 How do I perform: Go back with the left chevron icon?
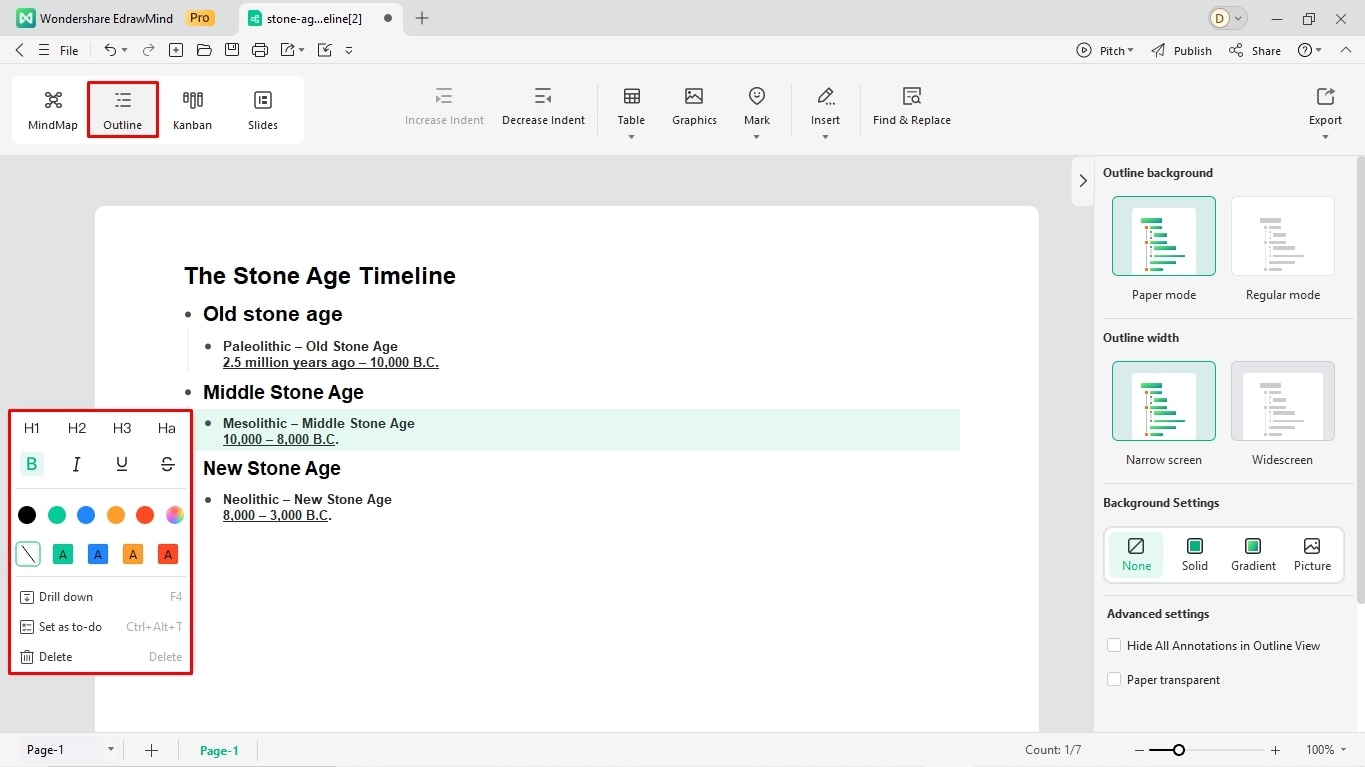20,50
